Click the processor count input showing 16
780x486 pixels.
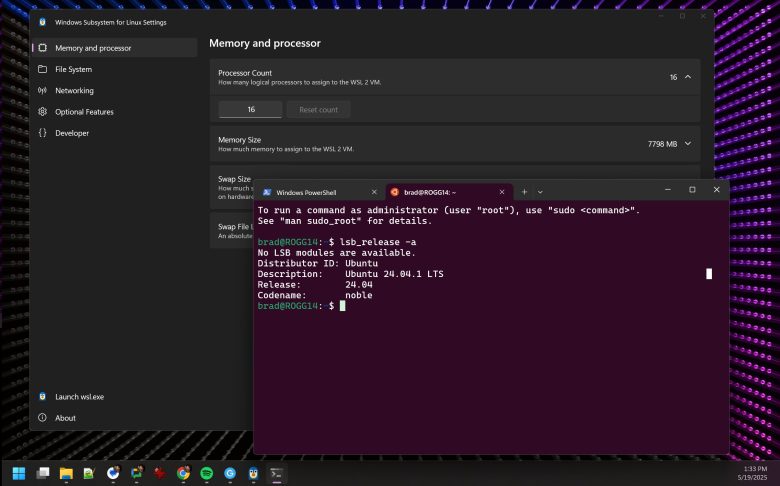[x=251, y=109]
